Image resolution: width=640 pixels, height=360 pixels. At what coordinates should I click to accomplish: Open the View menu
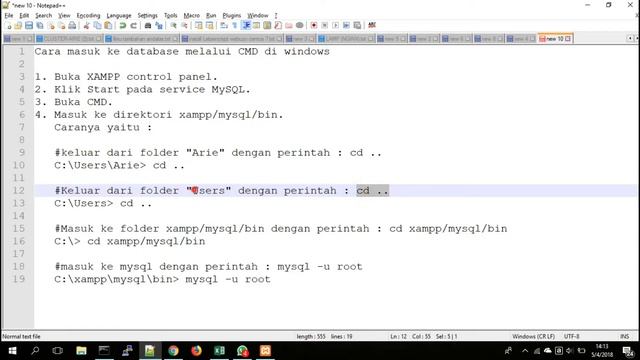[x=64, y=16]
